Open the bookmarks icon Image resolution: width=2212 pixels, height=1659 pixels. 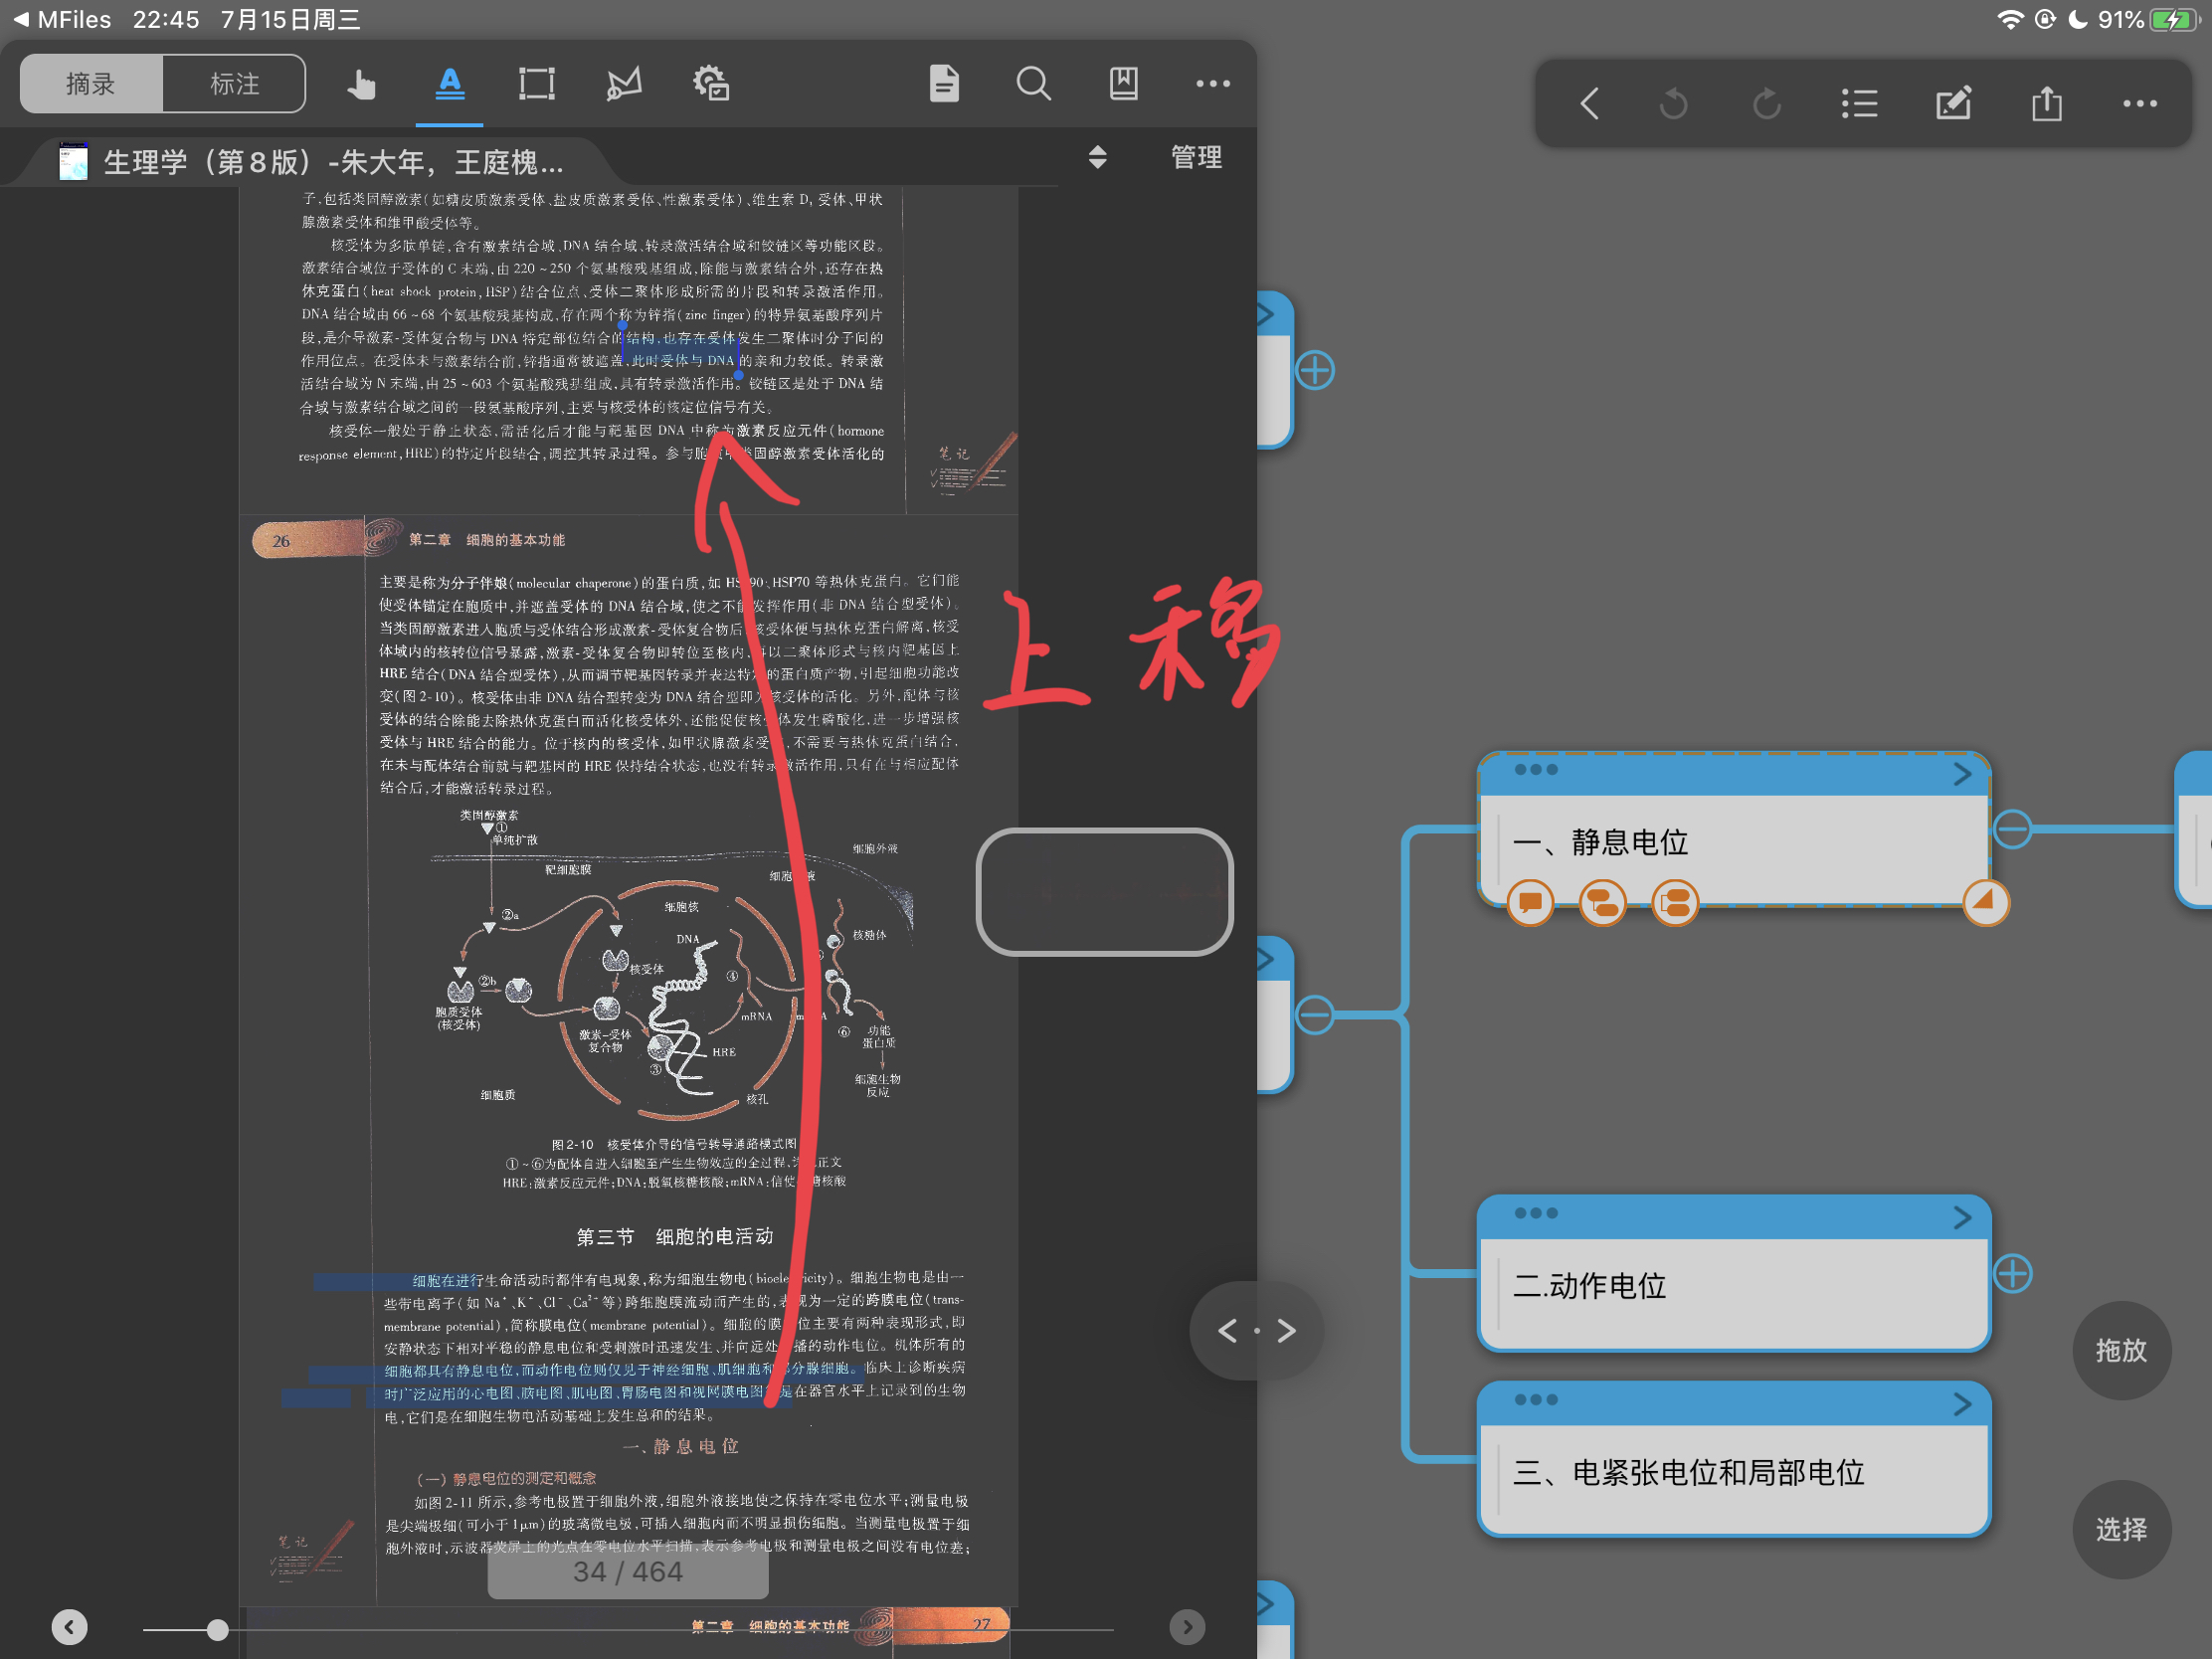click(x=1123, y=84)
